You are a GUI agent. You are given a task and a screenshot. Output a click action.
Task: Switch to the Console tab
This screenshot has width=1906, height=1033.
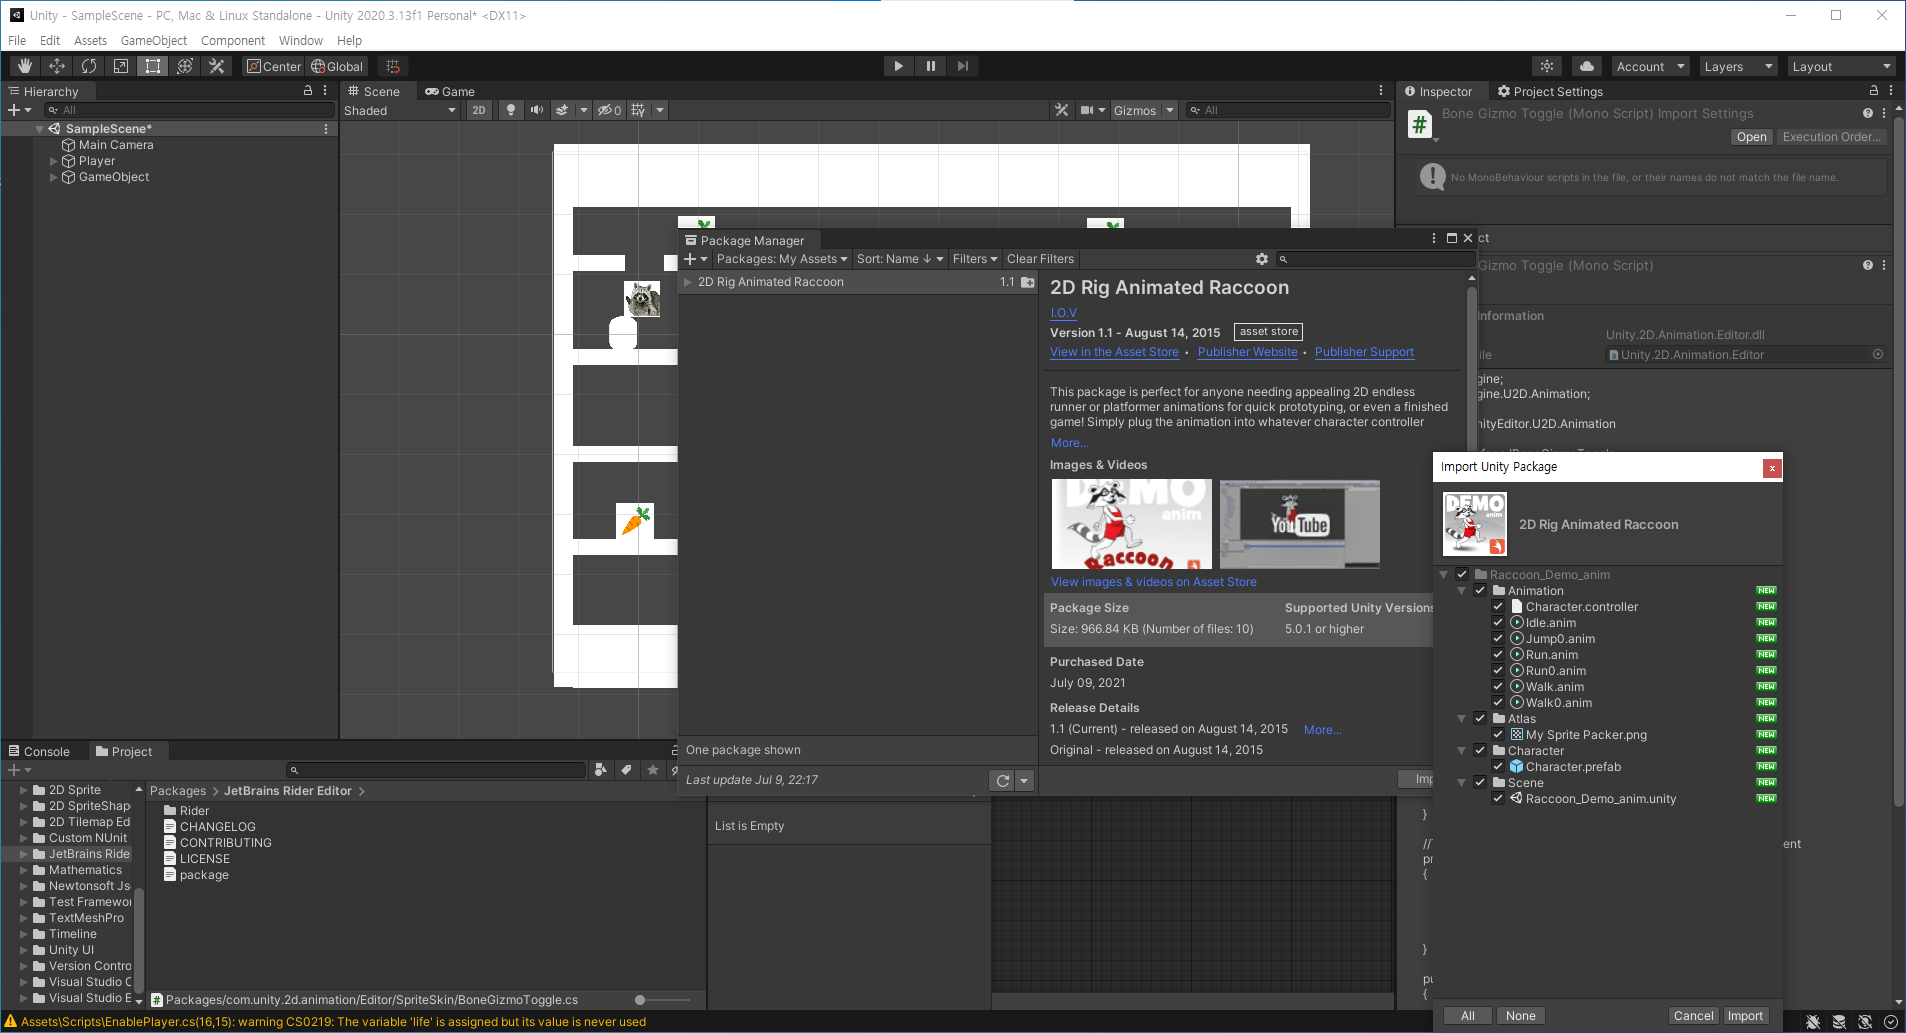click(x=40, y=752)
